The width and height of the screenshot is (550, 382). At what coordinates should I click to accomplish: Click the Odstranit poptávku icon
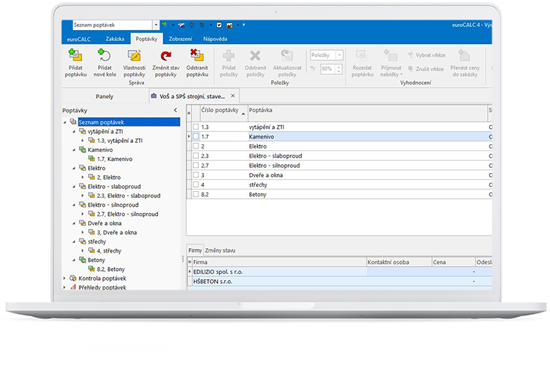(x=197, y=55)
